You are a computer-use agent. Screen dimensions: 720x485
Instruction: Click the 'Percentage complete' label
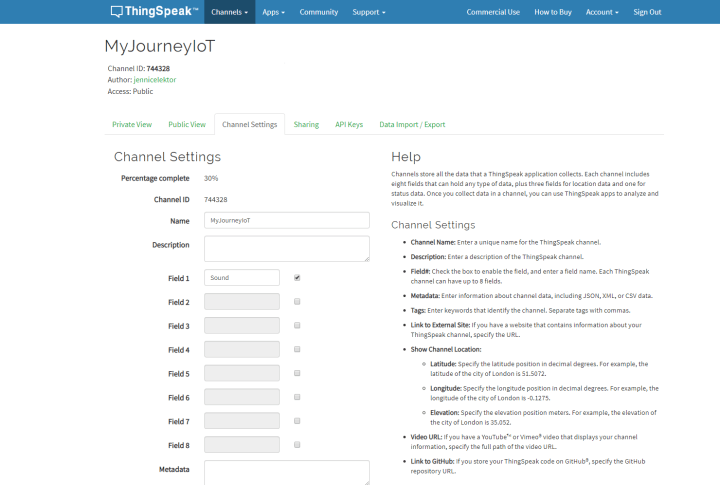155,178
